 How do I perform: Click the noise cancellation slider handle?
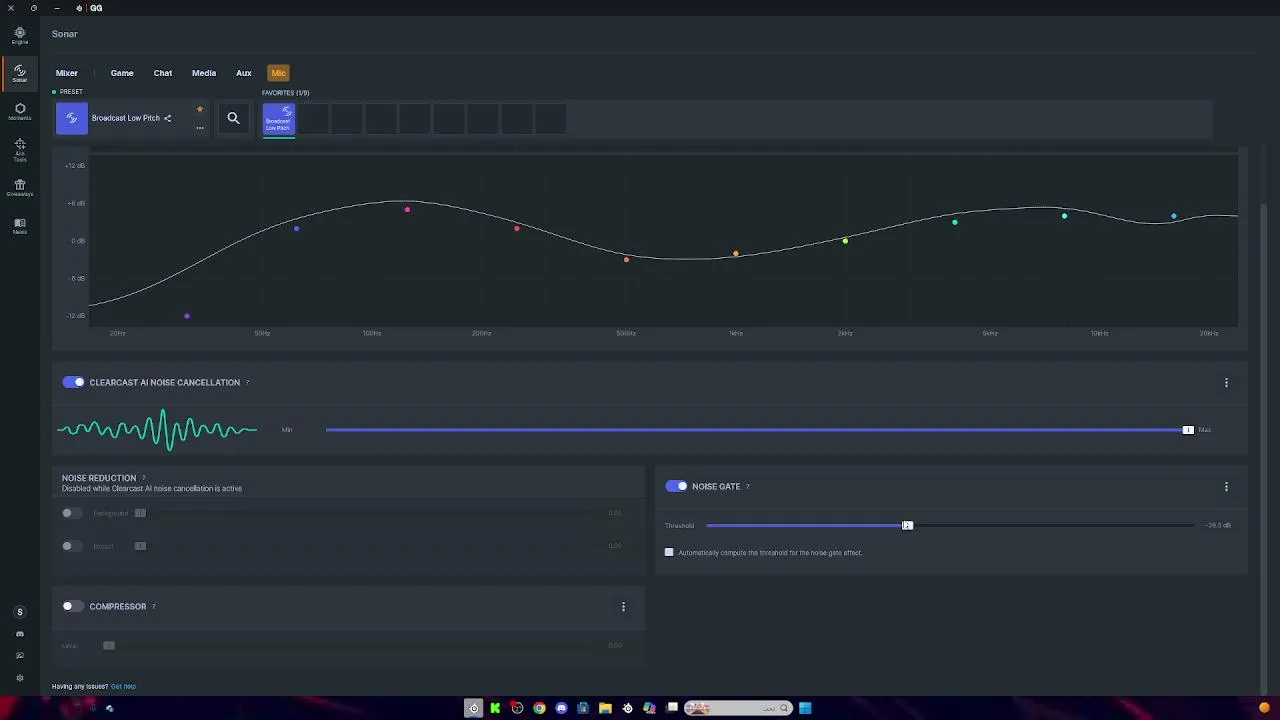pos(1188,430)
